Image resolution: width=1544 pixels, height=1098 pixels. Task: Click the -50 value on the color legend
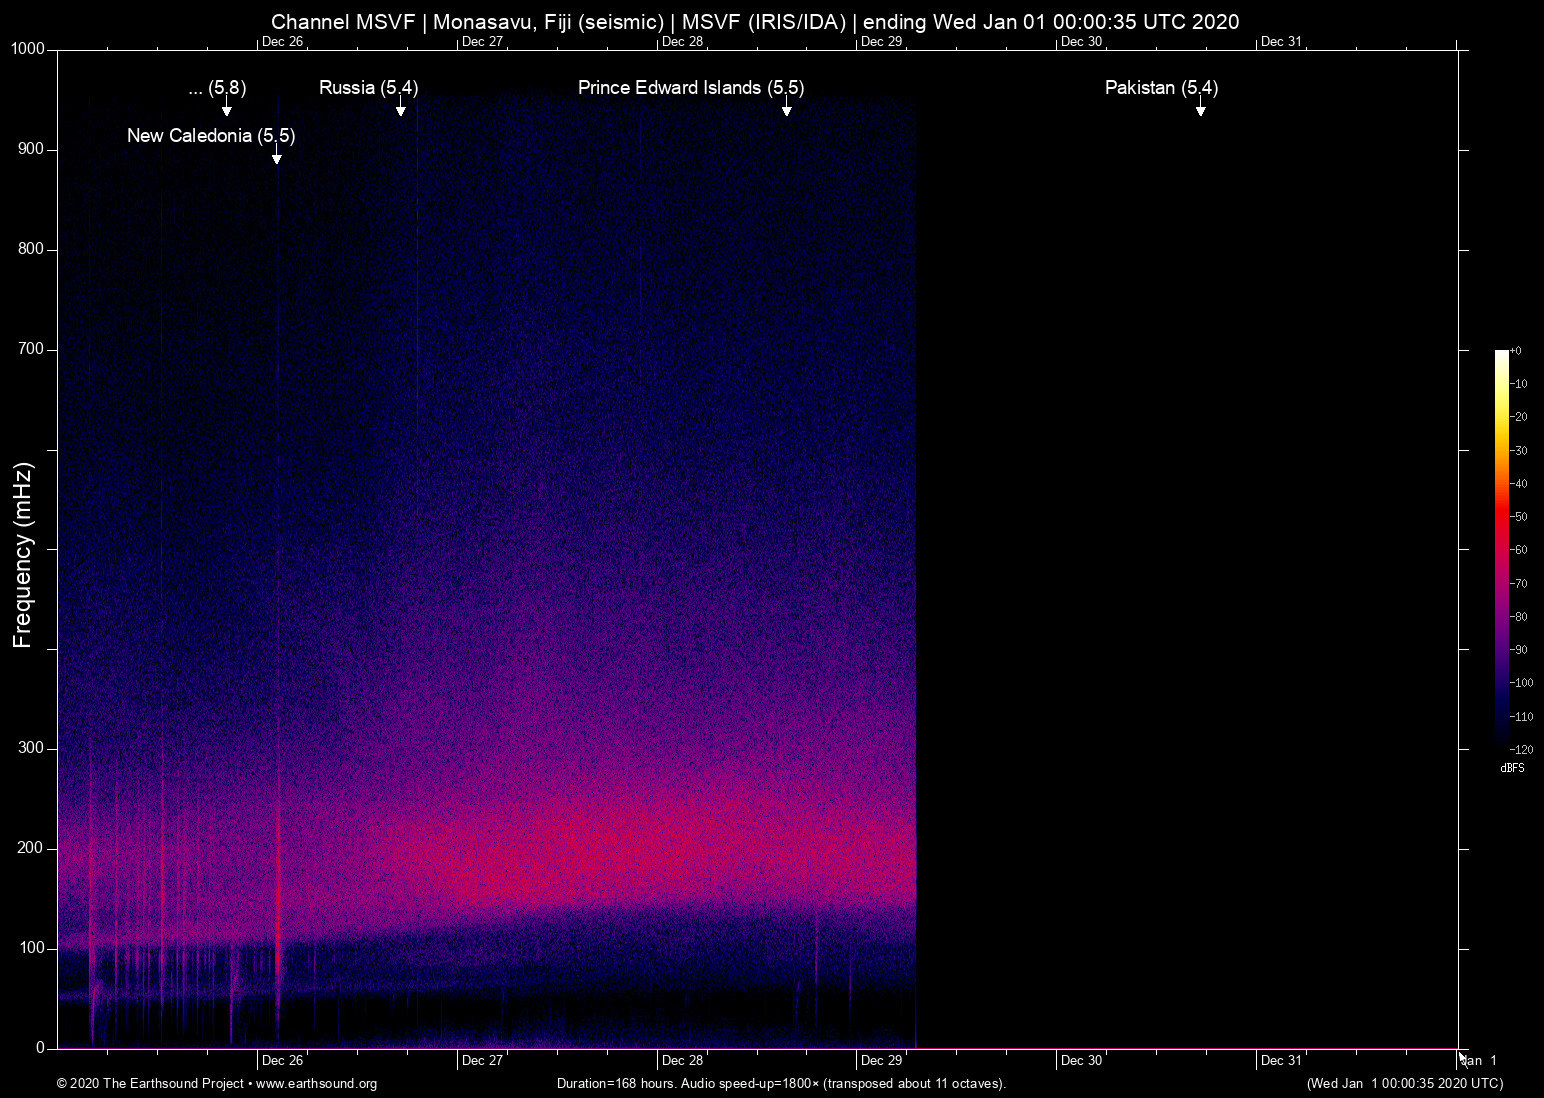point(1519,517)
